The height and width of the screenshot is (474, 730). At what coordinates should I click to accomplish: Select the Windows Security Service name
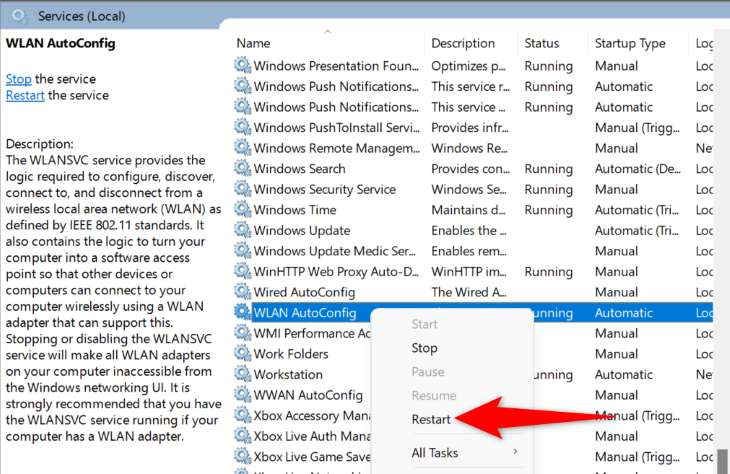click(324, 189)
